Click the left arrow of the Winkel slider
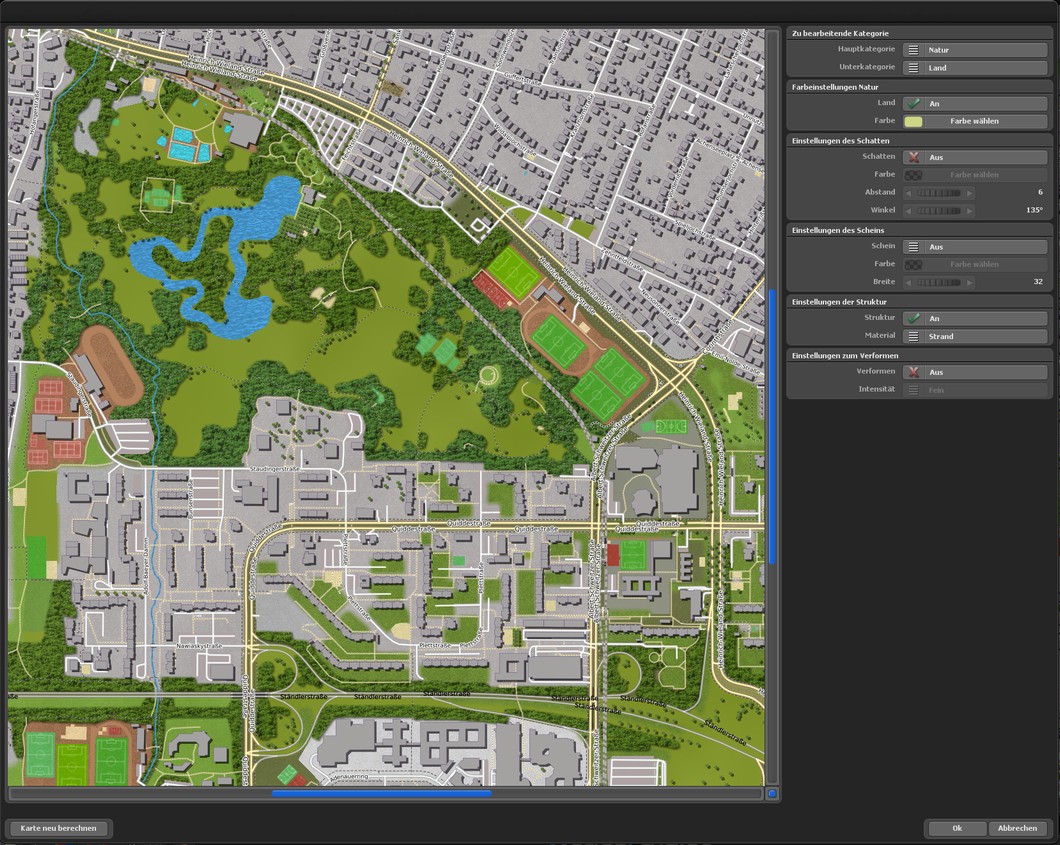The width and height of the screenshot is (1060, 845). pos(909,209)
